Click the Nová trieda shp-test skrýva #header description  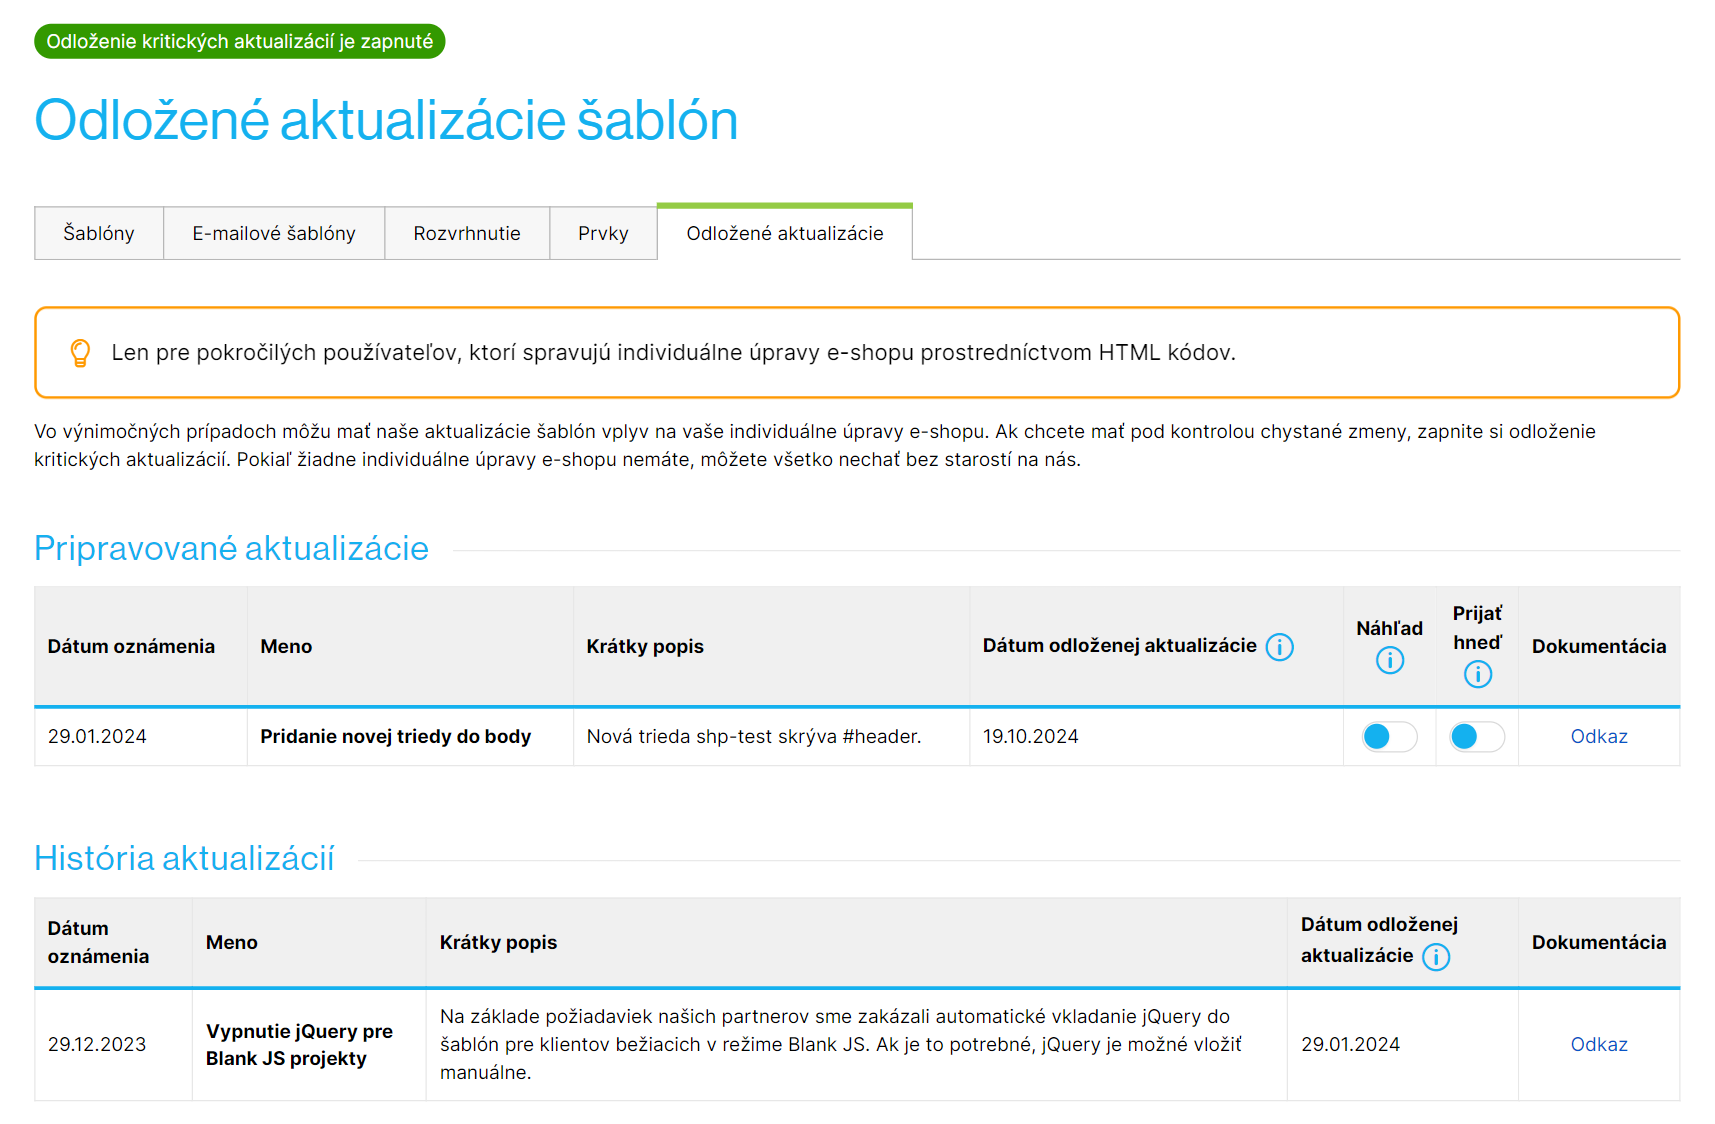tap(754, 737)
